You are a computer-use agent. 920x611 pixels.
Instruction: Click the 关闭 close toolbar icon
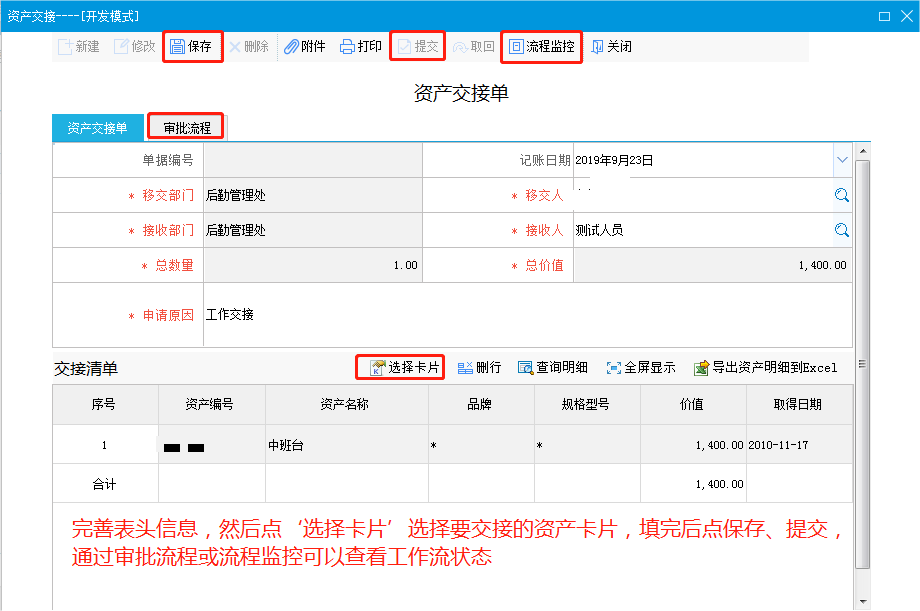pyautogui.click(x=611, y=47)
